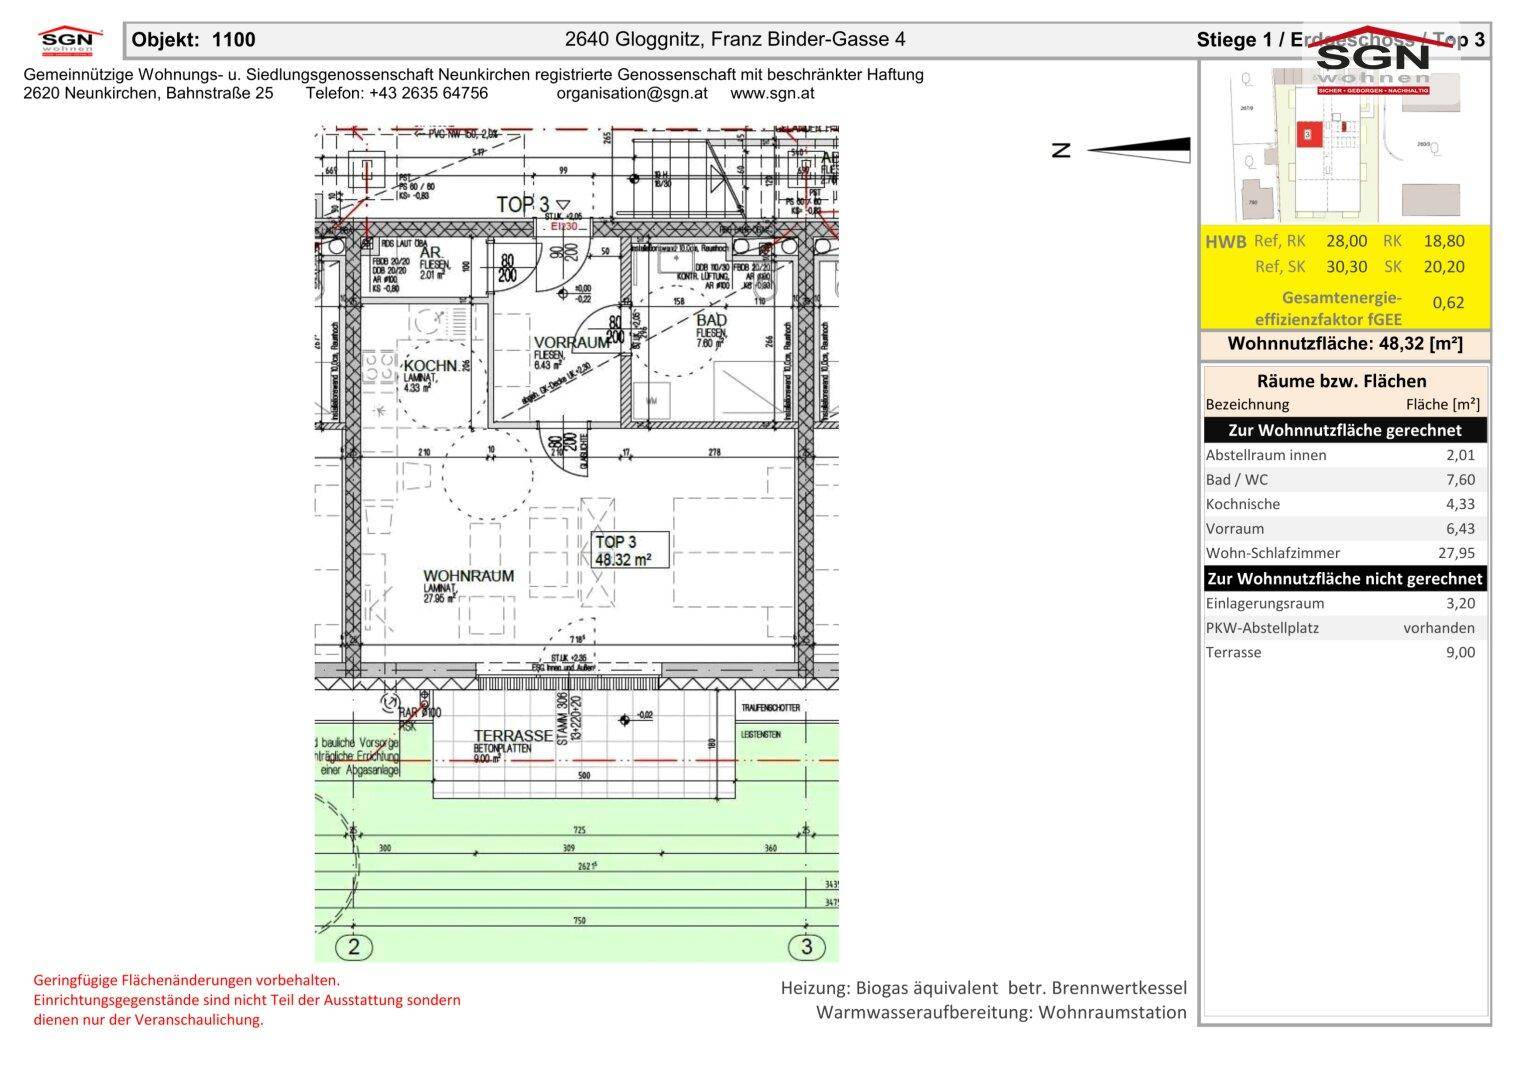Click the KOCHN. room label in floor plan
Viewport: 1527px width, 1080px height.
(431, 366)
